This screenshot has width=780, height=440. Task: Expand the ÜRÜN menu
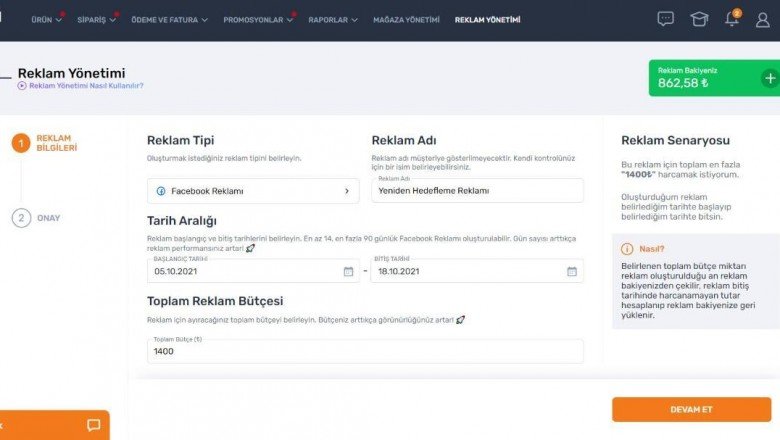[46, 20]
